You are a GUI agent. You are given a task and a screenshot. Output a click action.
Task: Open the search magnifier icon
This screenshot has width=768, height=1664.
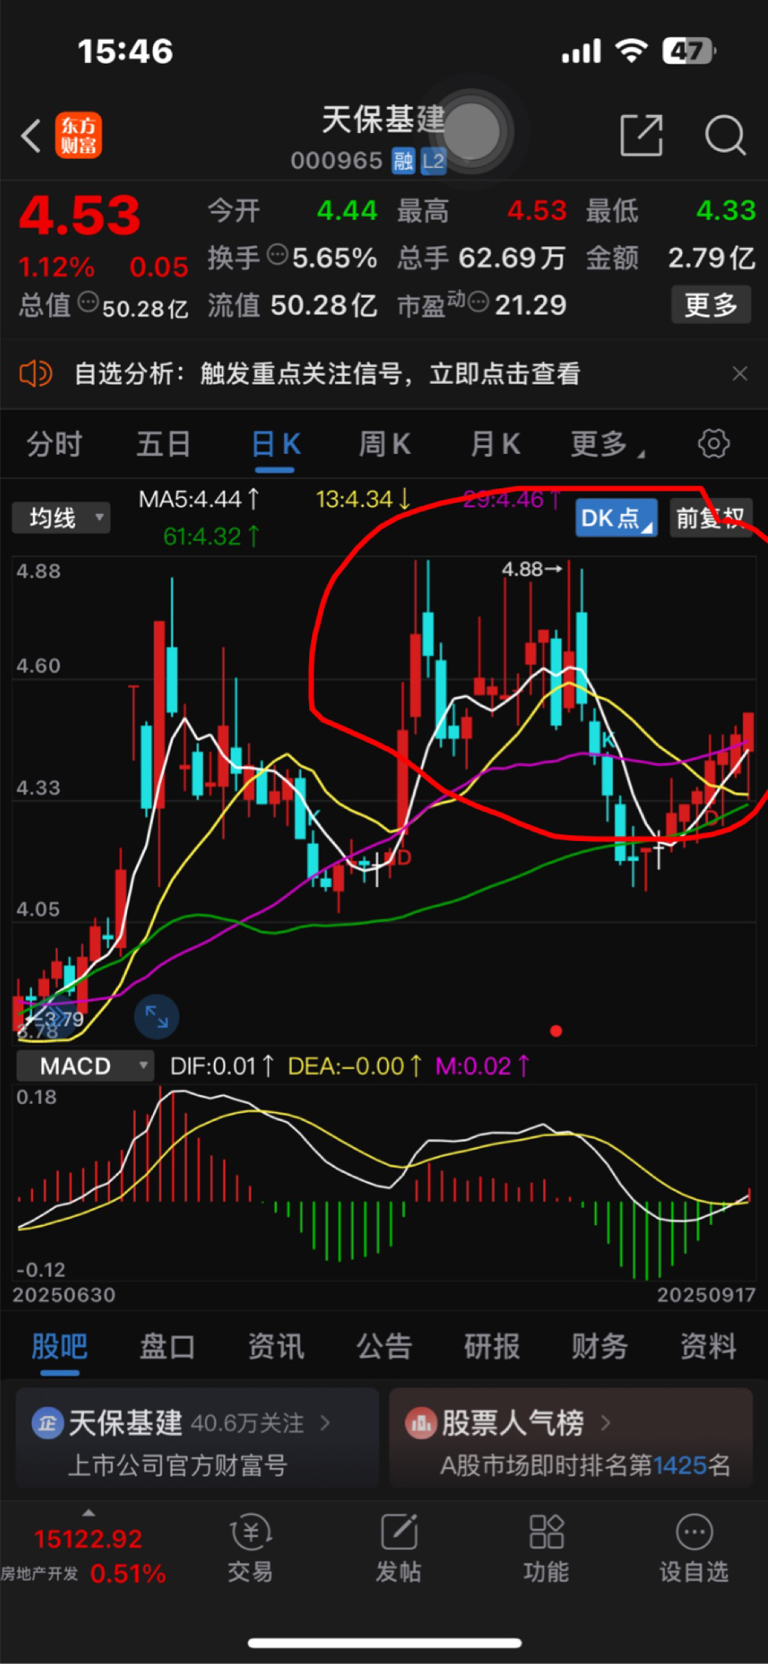725,135
